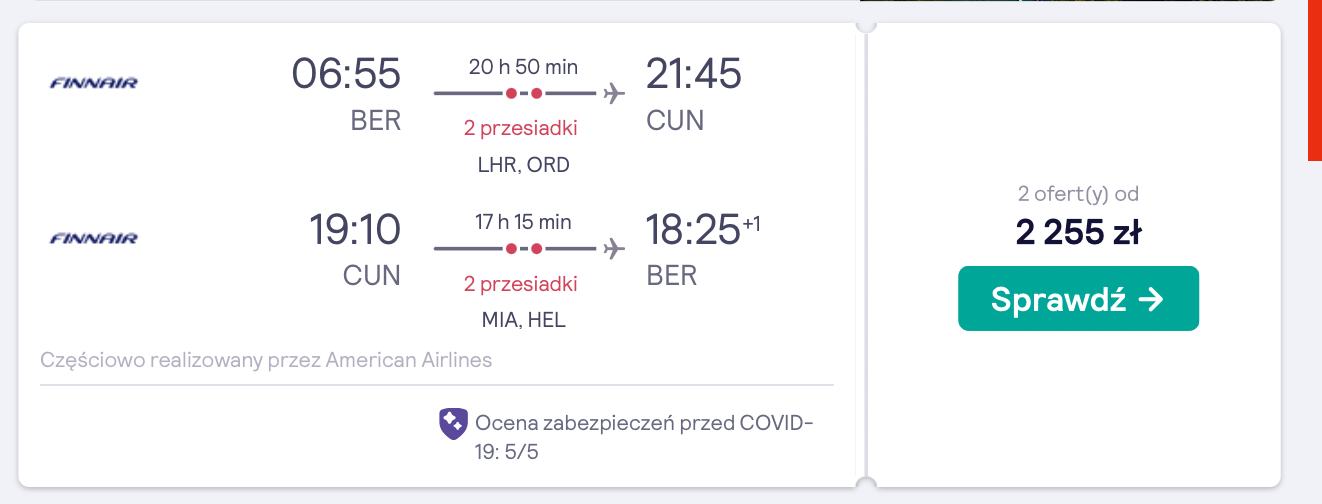Click 2 przesiadki under the 20 h 50 min duration
Screen dimensions: 1322x504
tap(521, 128)
